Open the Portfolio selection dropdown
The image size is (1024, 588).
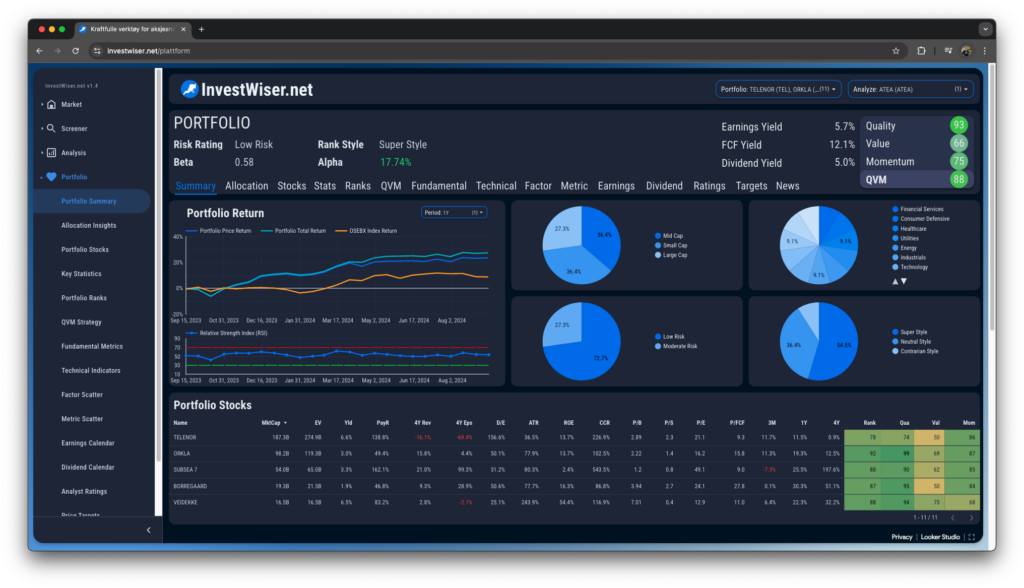pyautogui.click(x=778, y=90)
